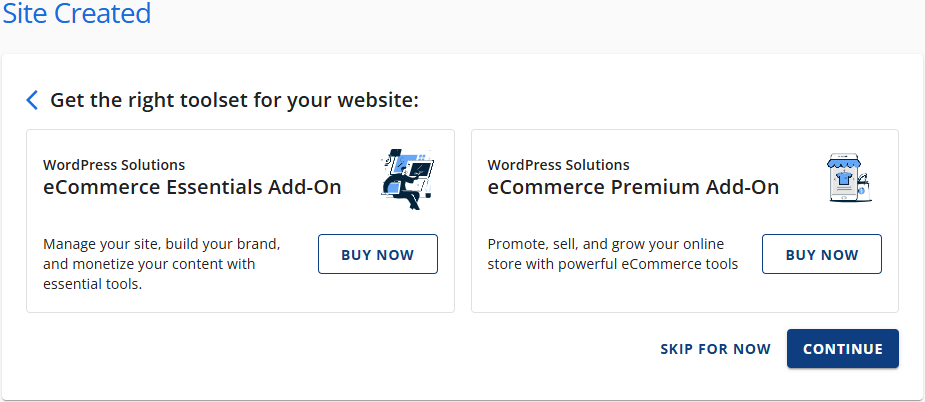Click the eCommerce Essentials illustration icon
This screenshot has width=925, height=402.
(408, 179)
